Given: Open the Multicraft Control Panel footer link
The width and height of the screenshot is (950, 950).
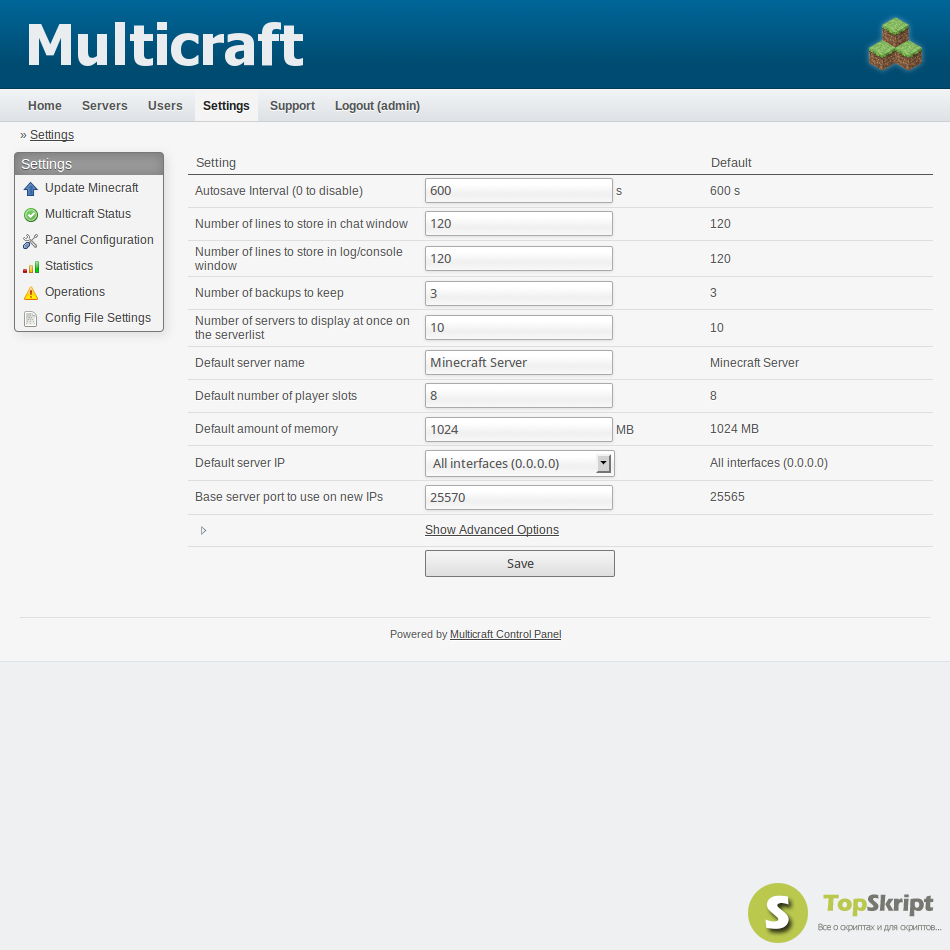Looking at the screenshot, I should pyautogui.click(x=505, y=634).
